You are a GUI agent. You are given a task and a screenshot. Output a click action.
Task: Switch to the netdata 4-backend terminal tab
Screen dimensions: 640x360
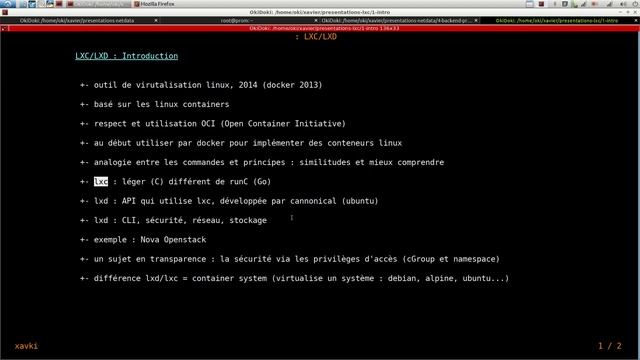[x=396, y=20]
